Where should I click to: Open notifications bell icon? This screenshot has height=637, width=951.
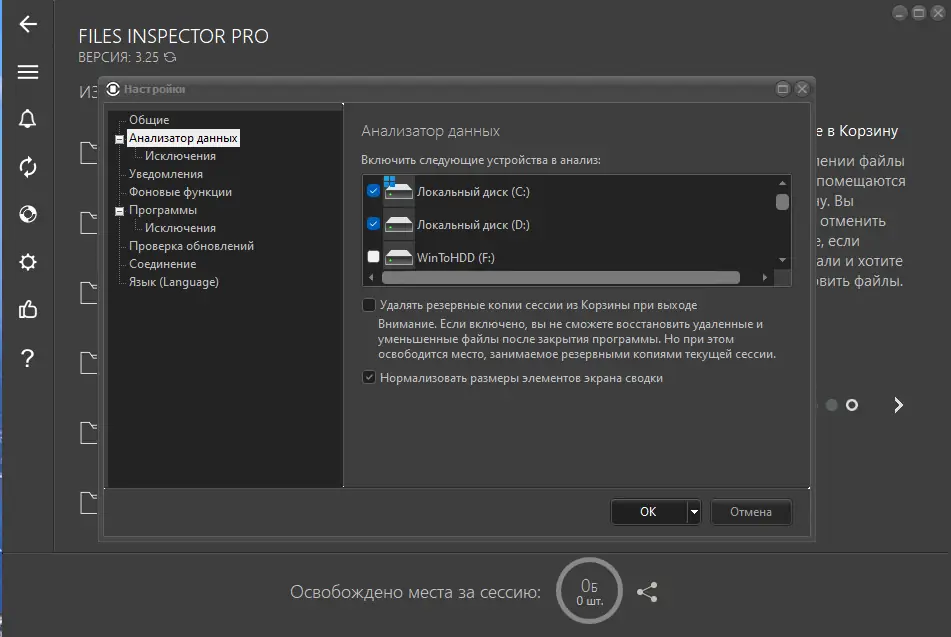(27, 119)
